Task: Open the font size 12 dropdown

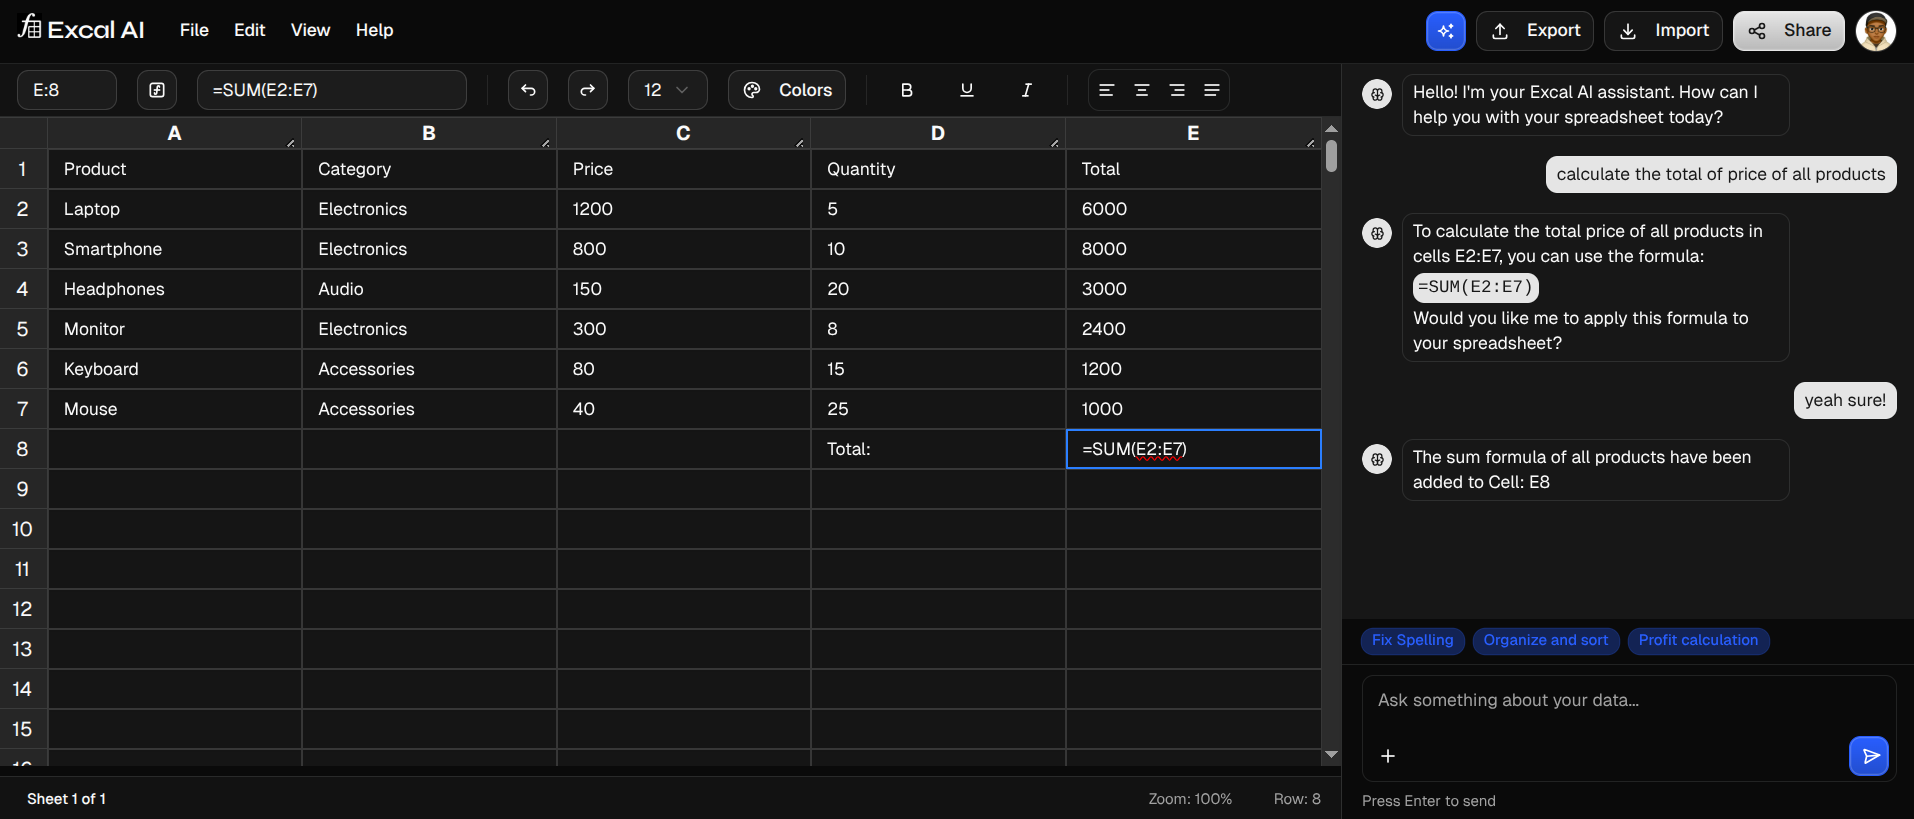Action: pyautogui.click(x=667, y=90)
